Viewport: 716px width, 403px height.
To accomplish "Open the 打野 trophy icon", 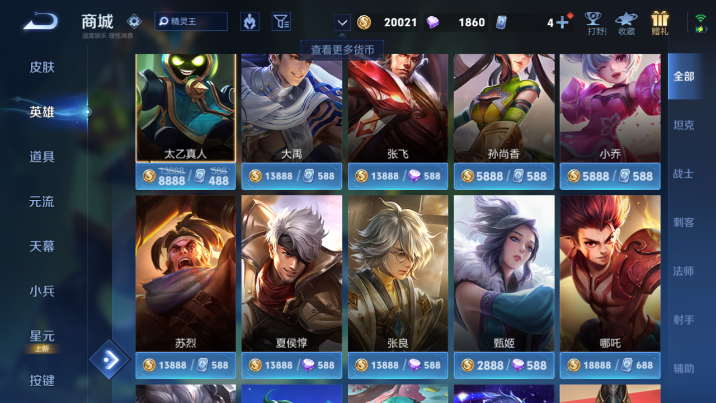I will point(593,23).
